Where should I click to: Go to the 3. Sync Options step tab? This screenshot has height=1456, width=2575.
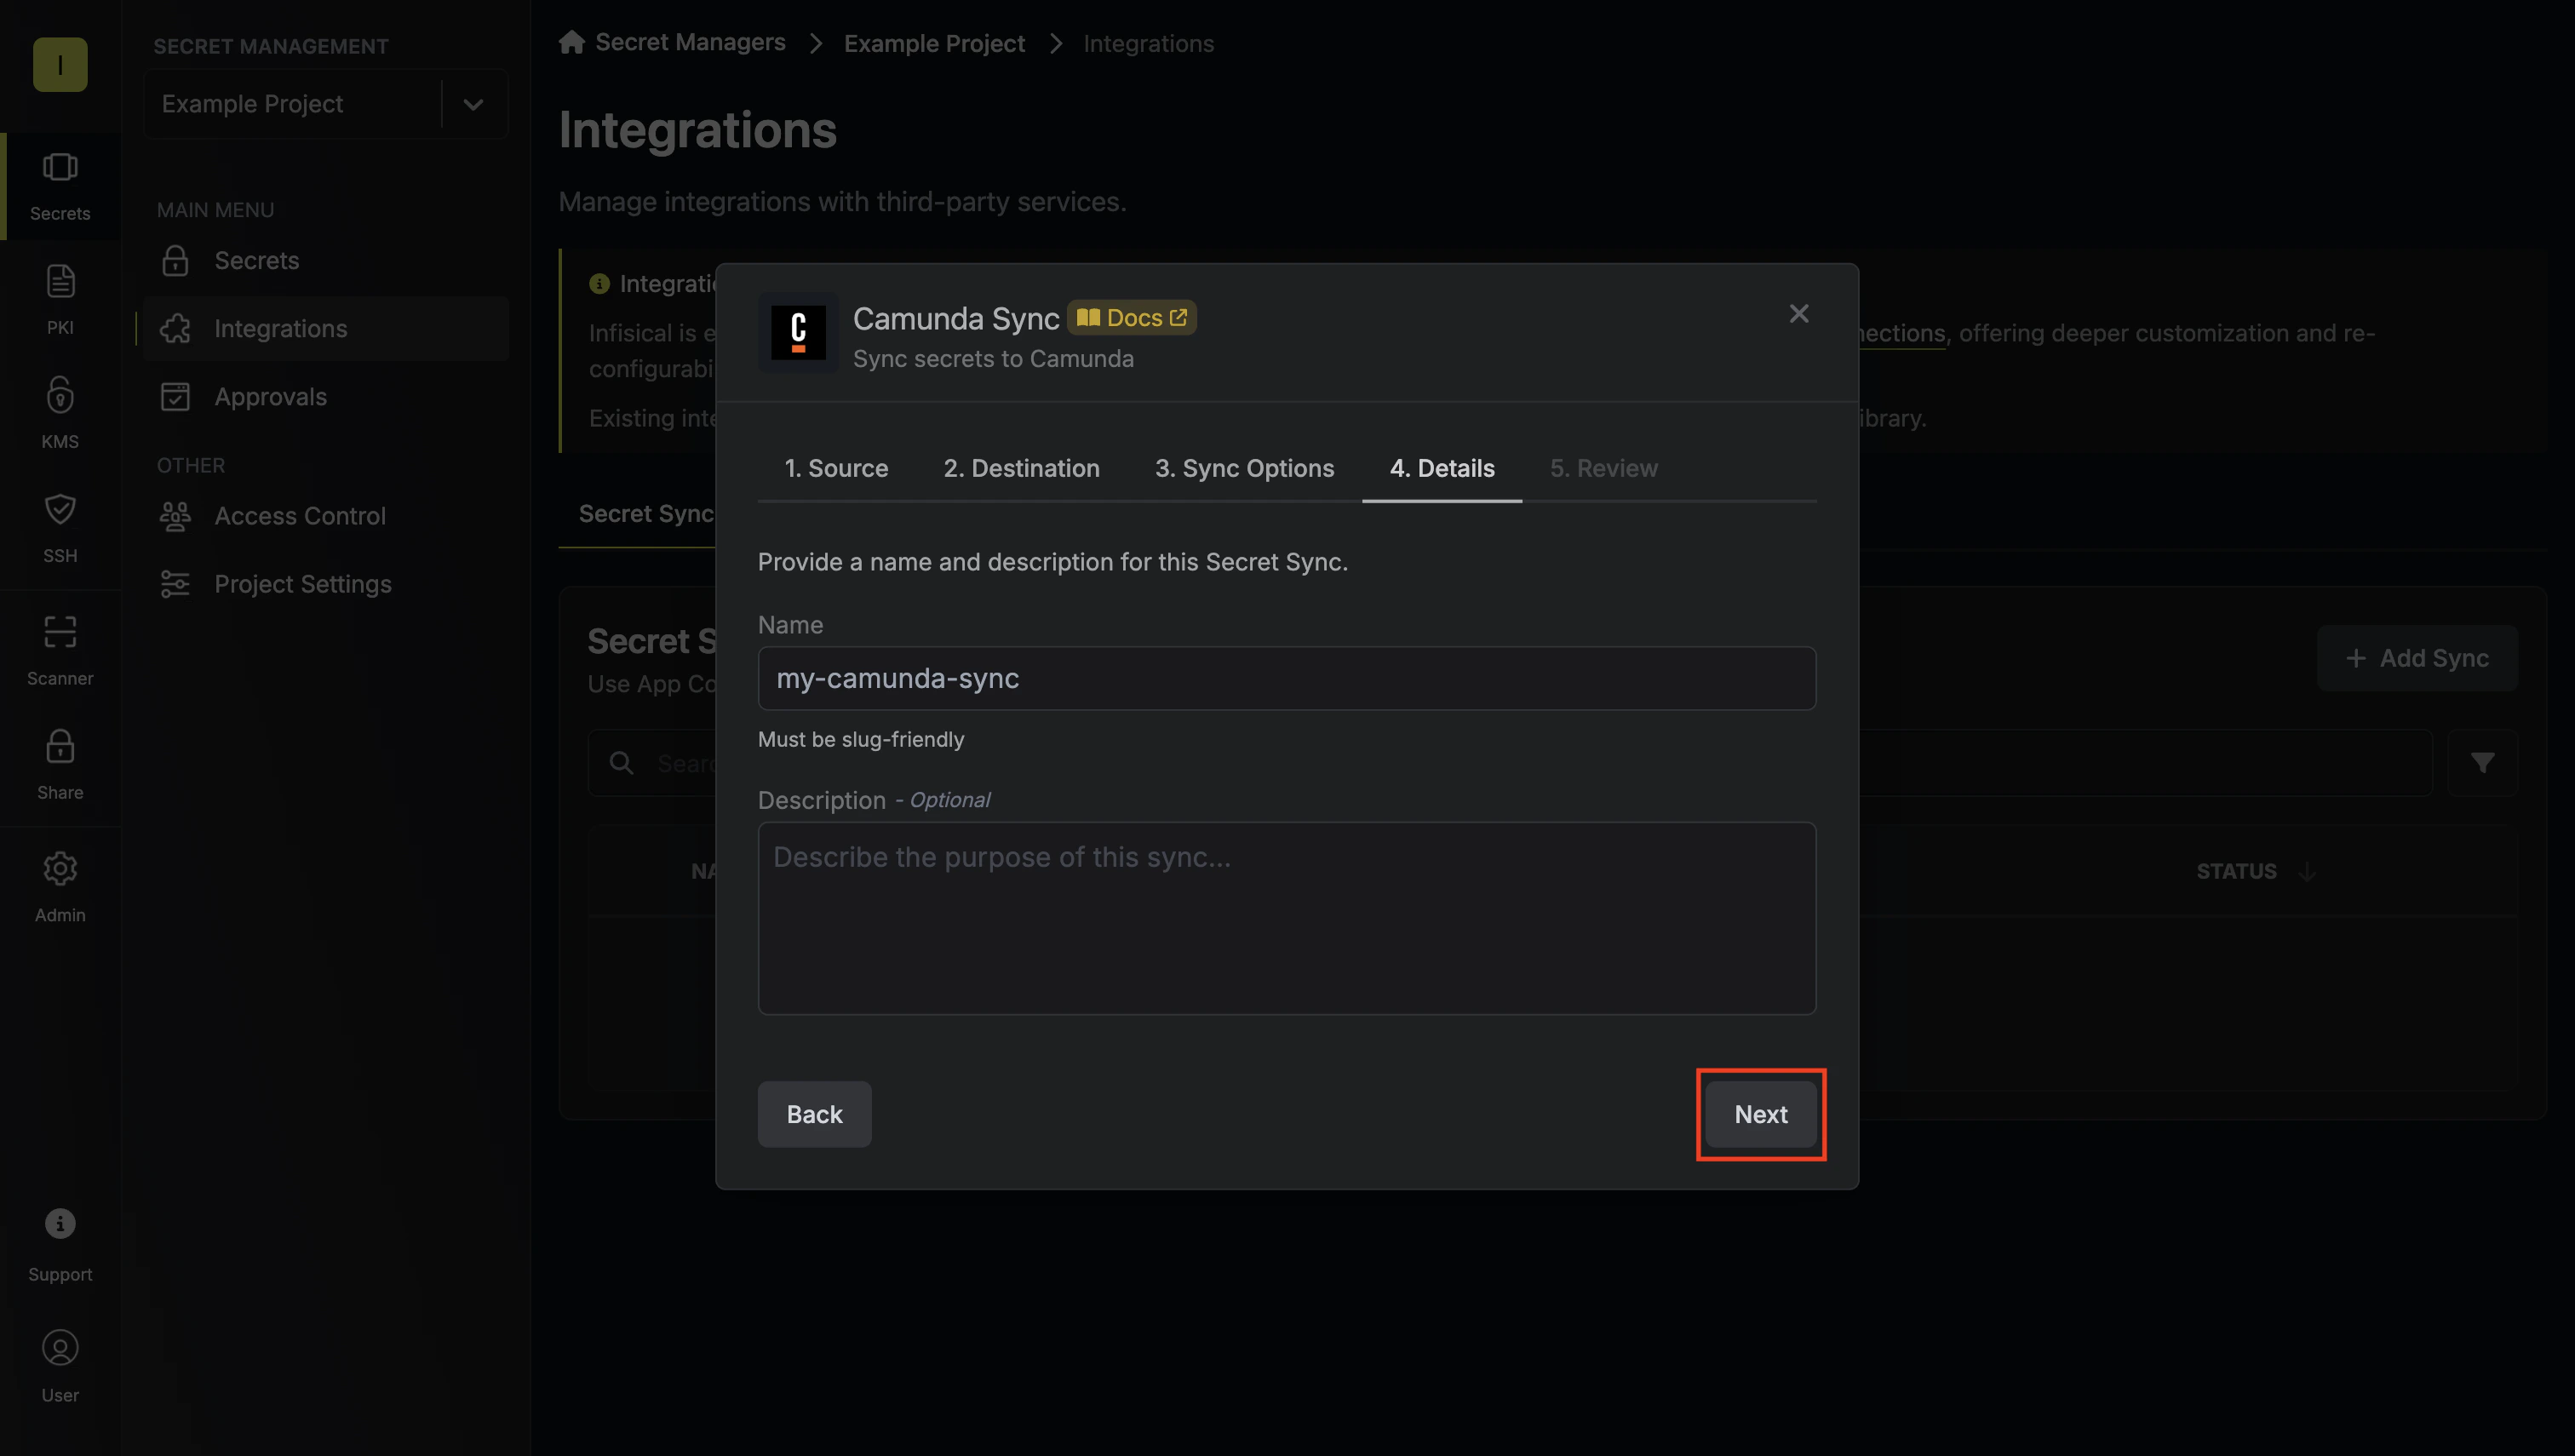click(x=1244, y=468)
